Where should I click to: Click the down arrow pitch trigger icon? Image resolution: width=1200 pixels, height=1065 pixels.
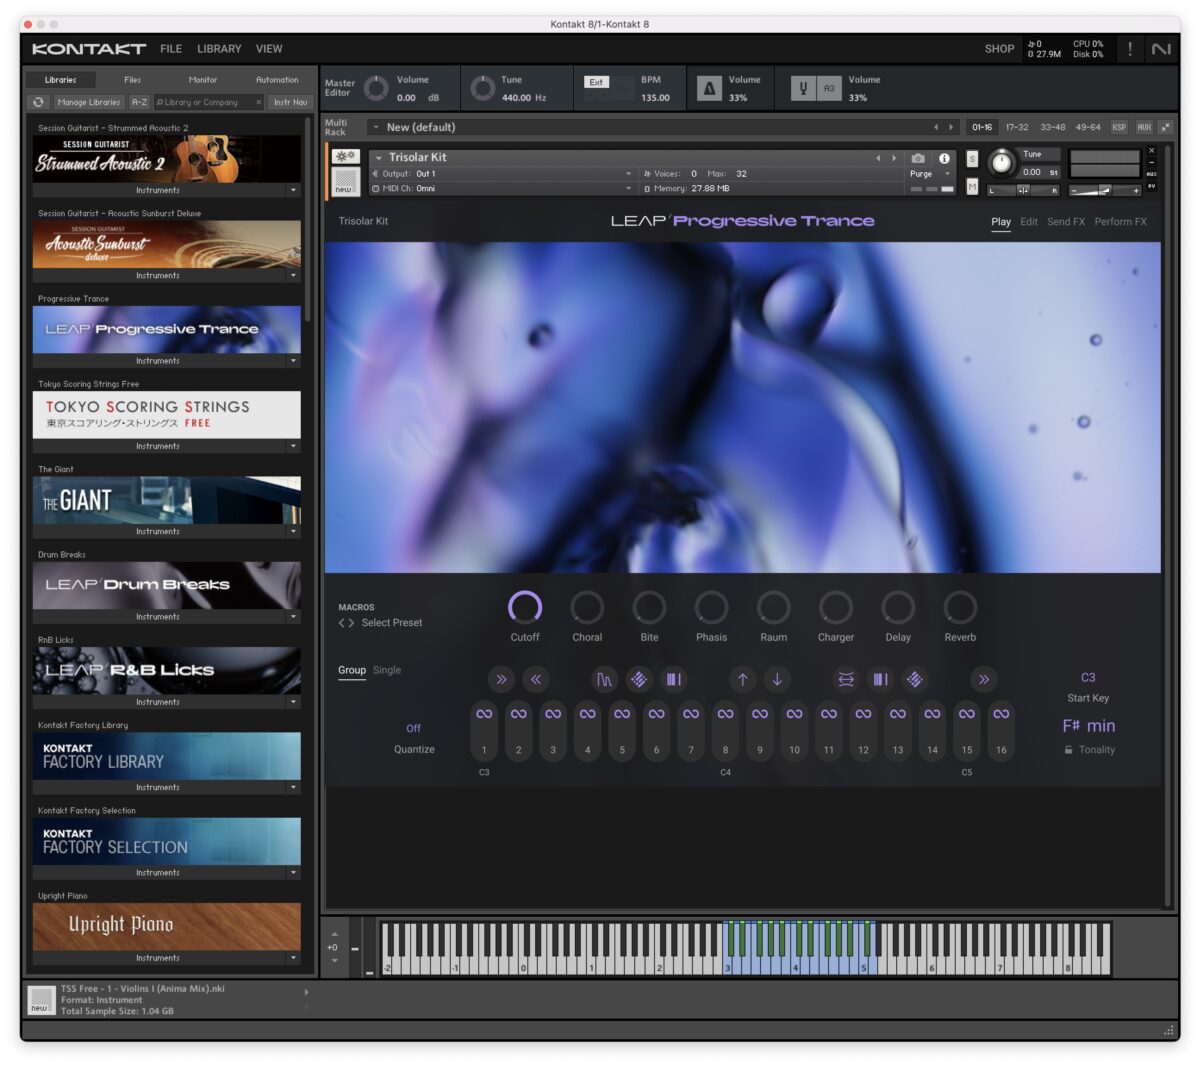(x=777, y=680)
